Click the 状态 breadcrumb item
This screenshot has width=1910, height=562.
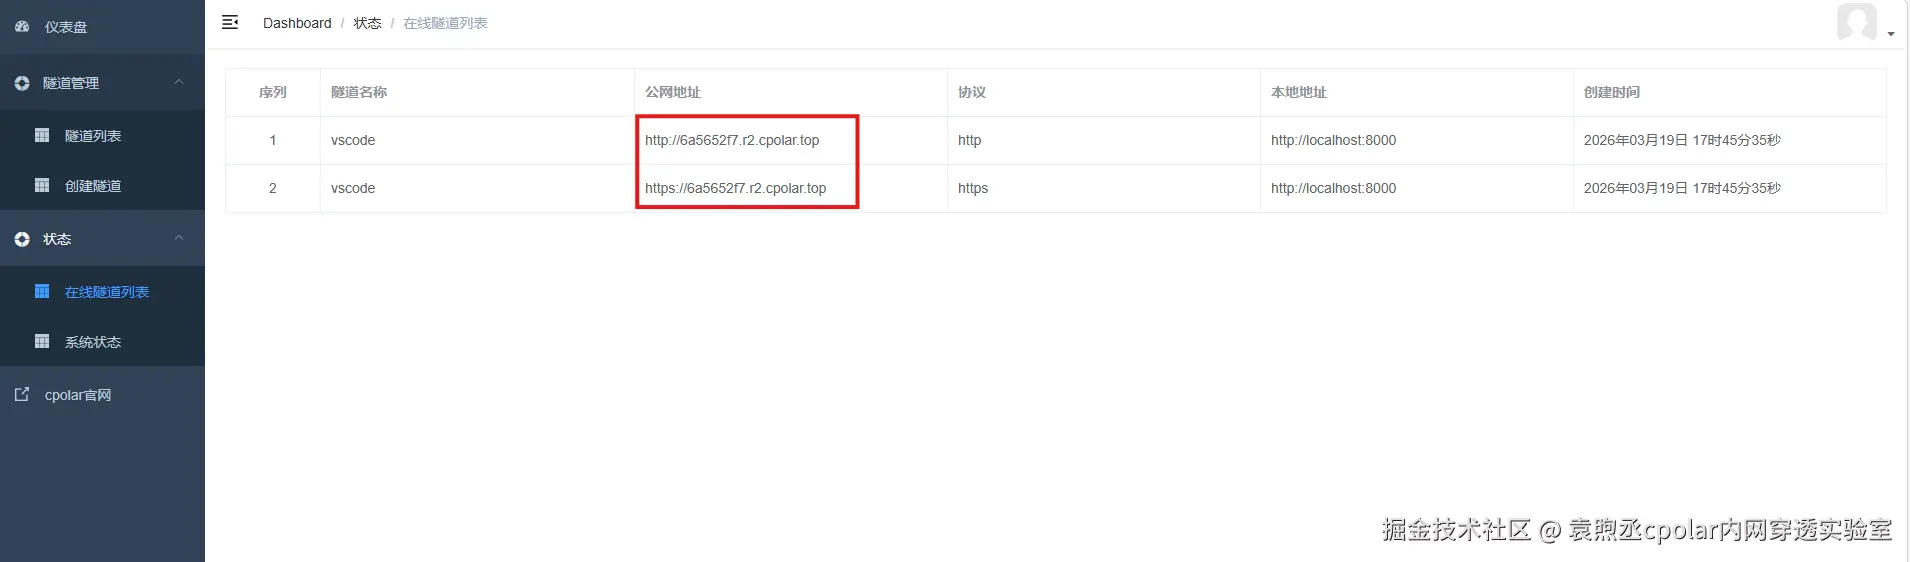[367, 23]
